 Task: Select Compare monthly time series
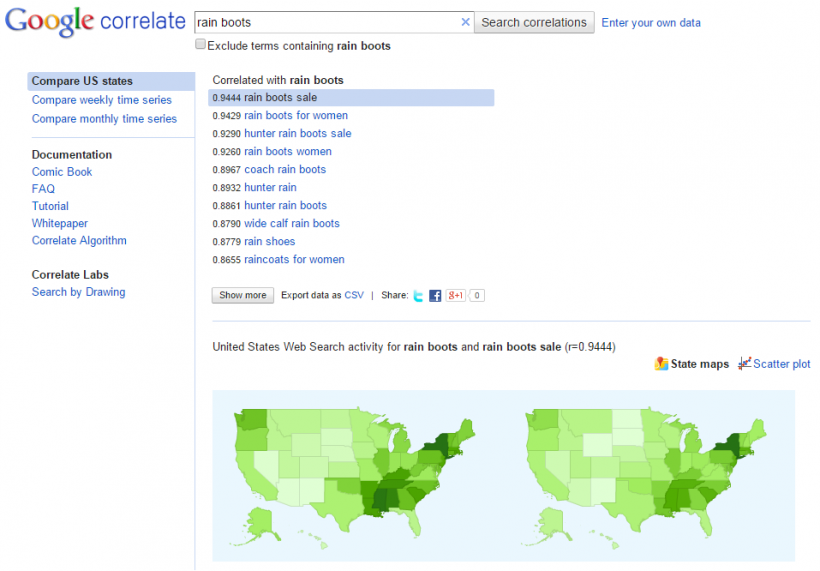pos(104,119)
